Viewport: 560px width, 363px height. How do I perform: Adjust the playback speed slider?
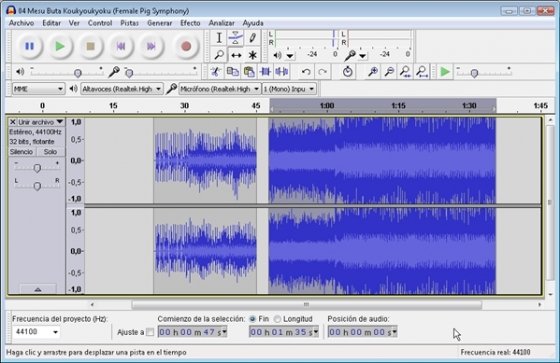[x=474, y=73]
